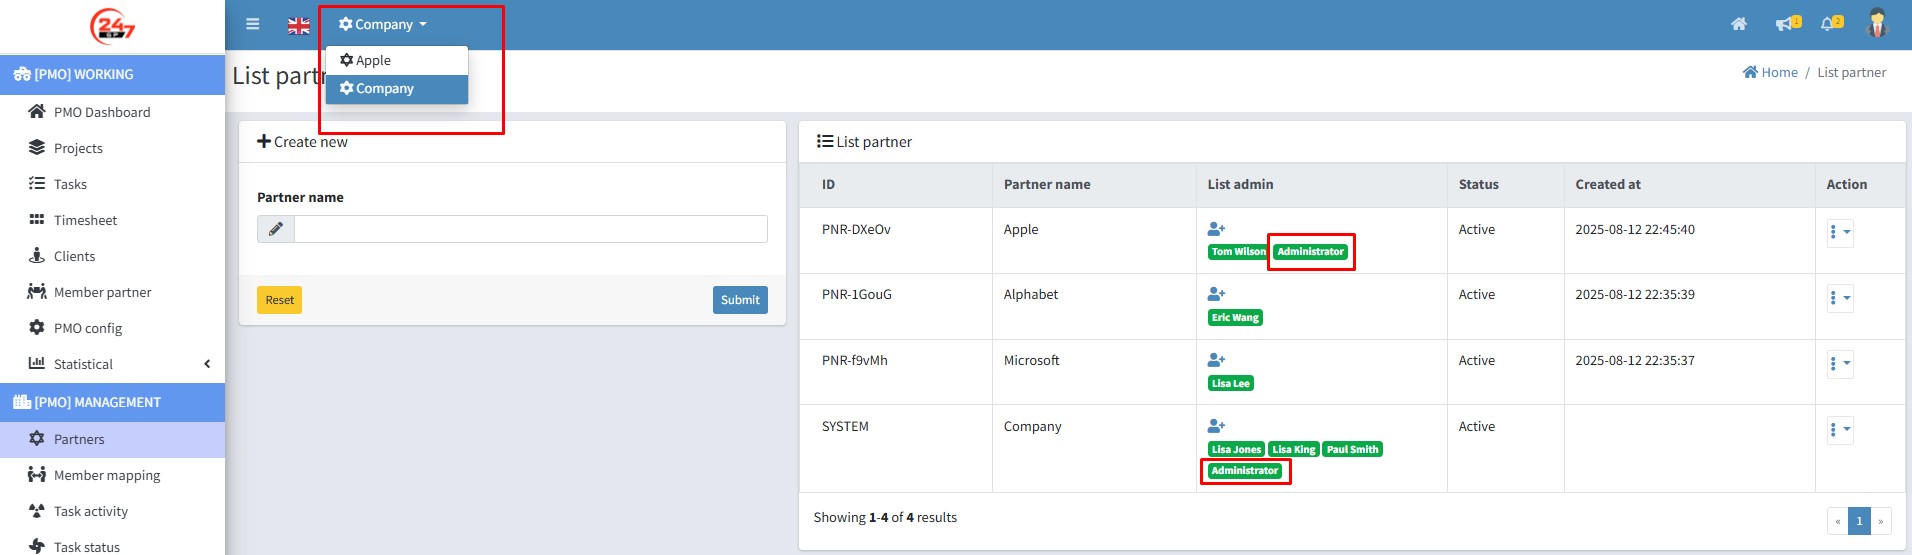Click the yellow Reset button

(280, 300)
